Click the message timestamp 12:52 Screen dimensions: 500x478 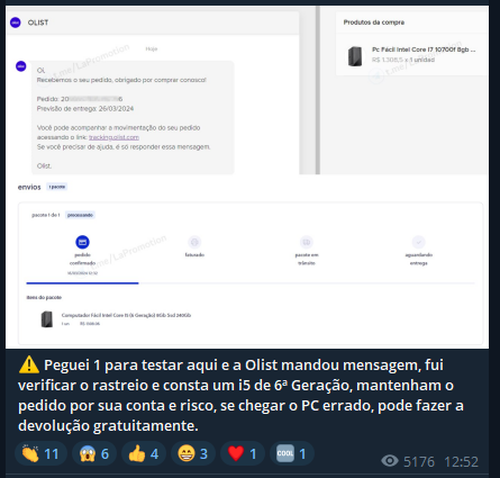(461, 462)
